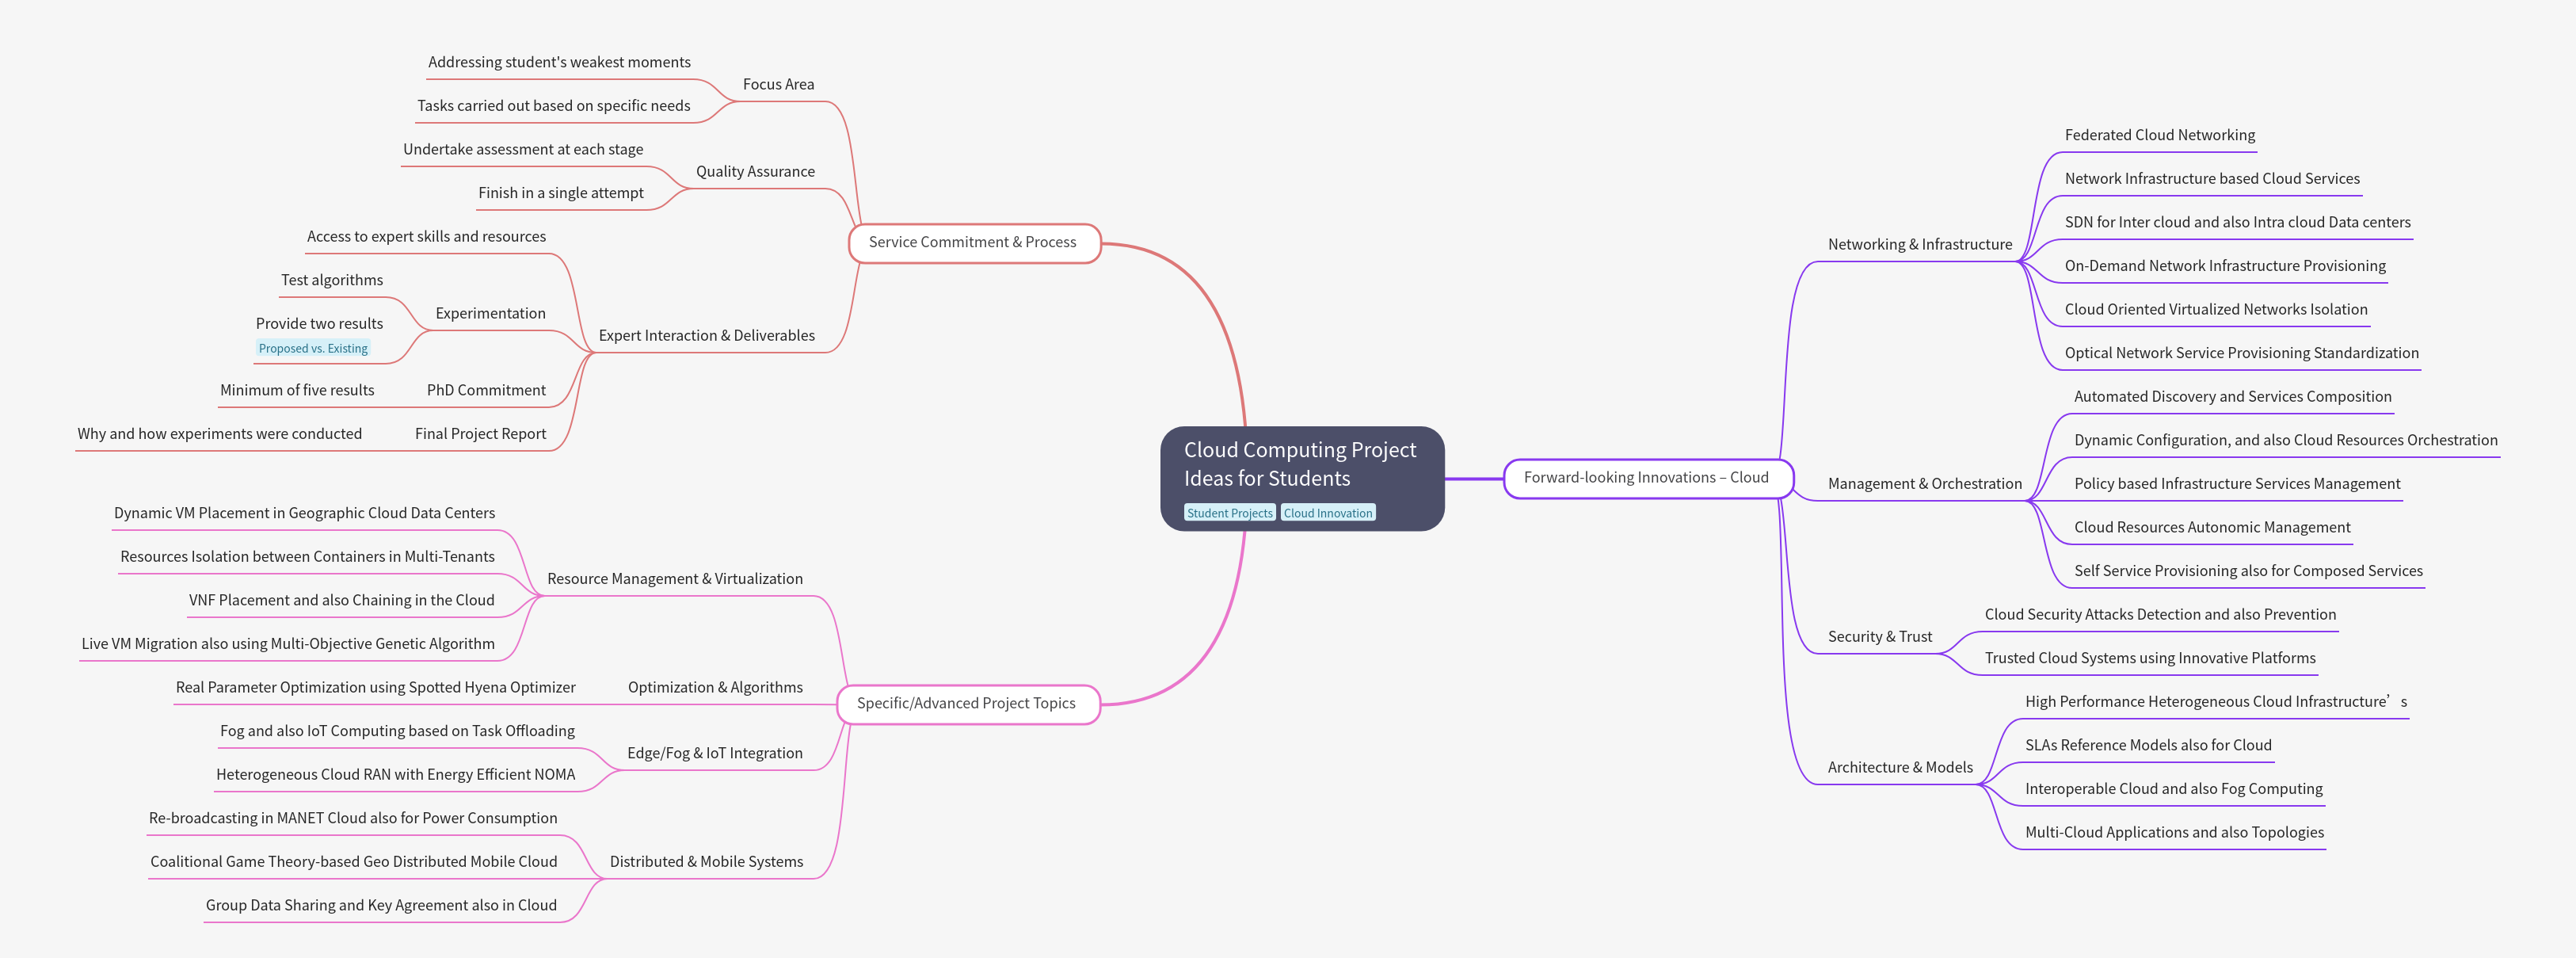Select the Real Parameter Optimization using Spotted Hyena Optimizer

pos(375,687)
